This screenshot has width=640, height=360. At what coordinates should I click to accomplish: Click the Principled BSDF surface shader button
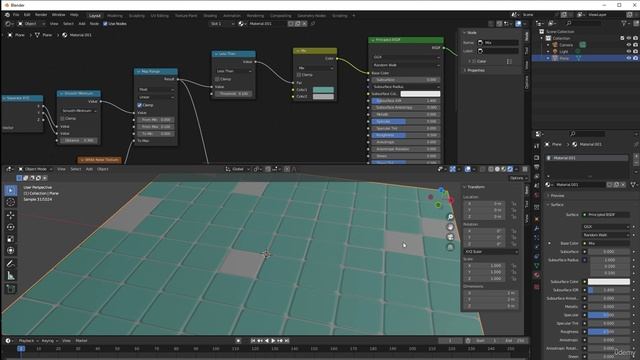(606, 214)
